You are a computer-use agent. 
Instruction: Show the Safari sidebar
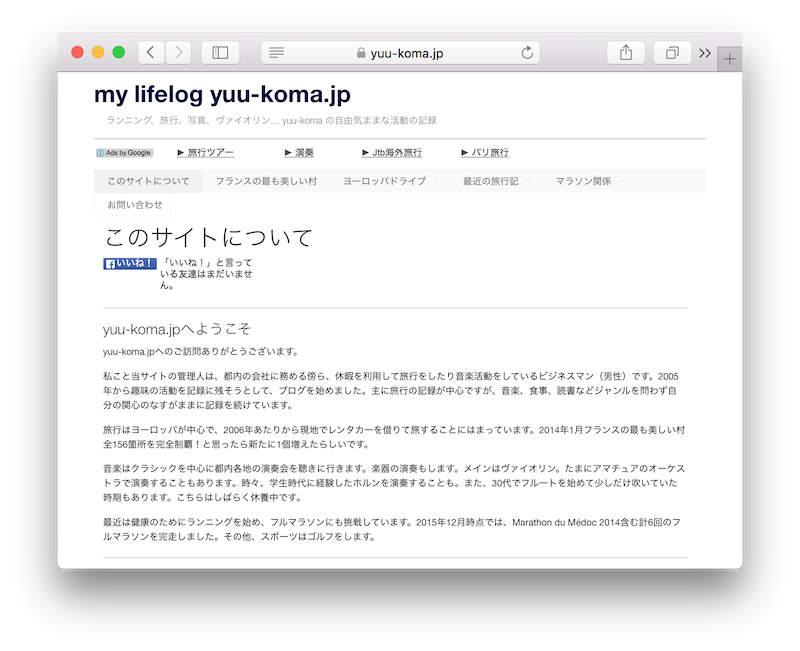click(x=220, y=53)
